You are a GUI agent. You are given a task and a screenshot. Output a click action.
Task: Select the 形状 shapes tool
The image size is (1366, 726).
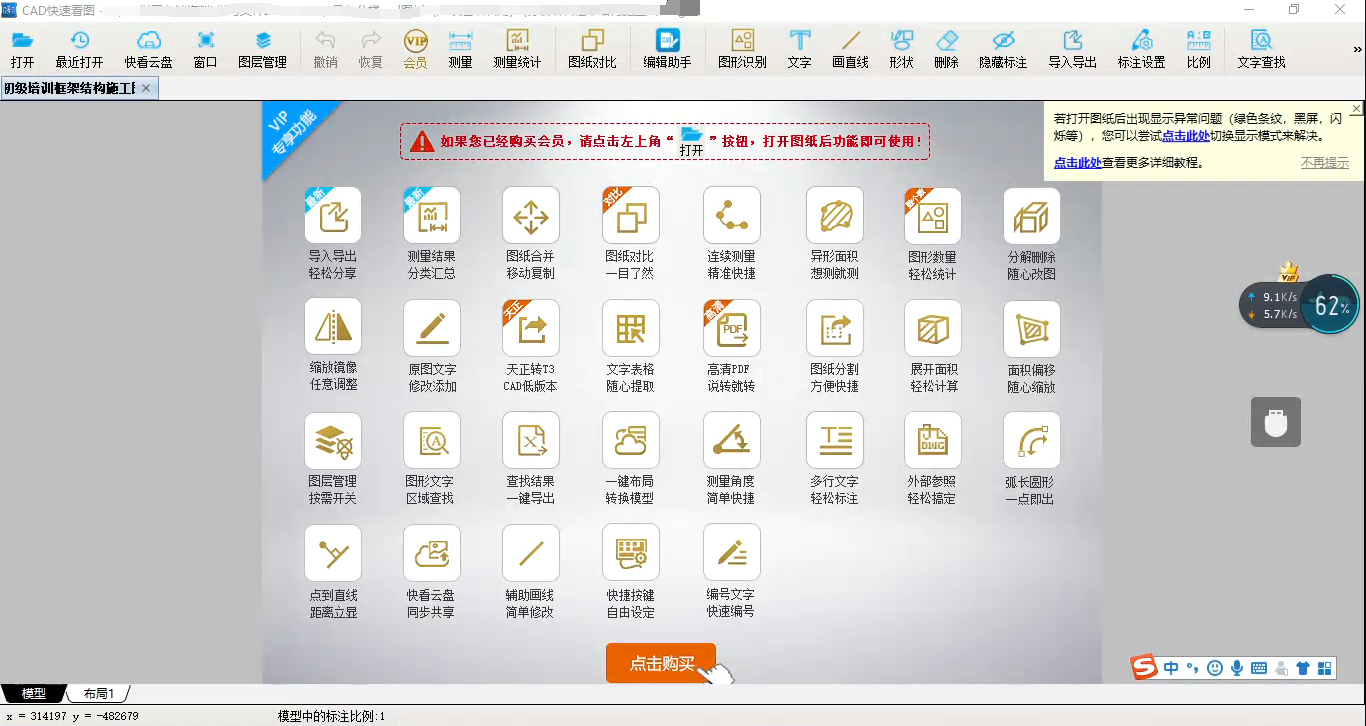[901, 49]
